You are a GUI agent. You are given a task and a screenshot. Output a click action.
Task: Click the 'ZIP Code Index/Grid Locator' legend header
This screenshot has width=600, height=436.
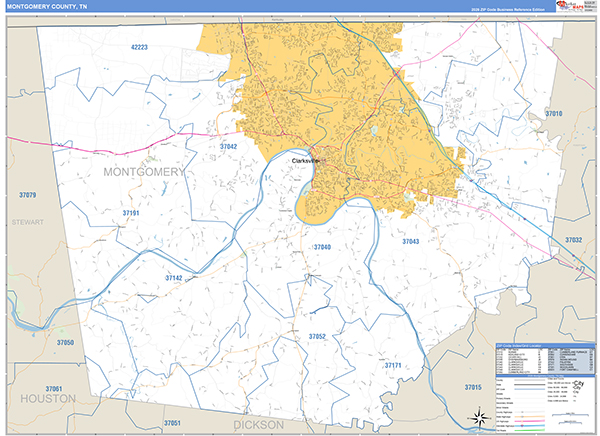tap(546, 346)
